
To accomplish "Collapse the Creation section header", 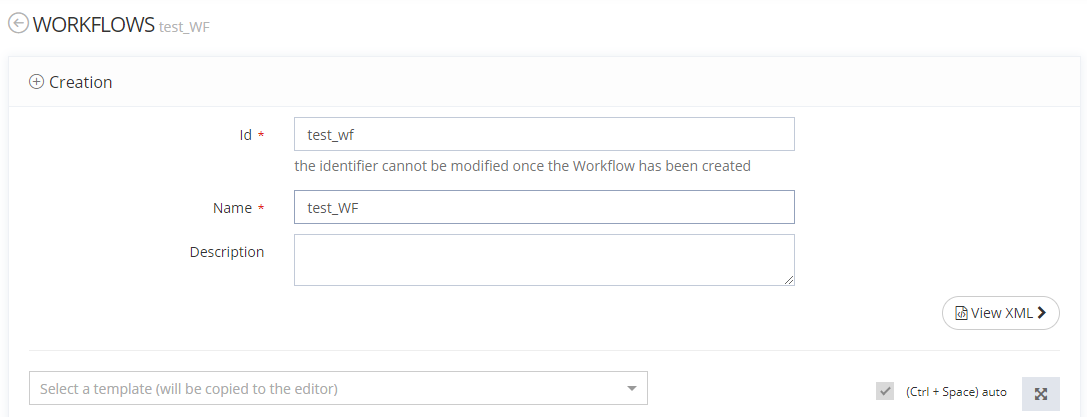I will tap(80, 83).
